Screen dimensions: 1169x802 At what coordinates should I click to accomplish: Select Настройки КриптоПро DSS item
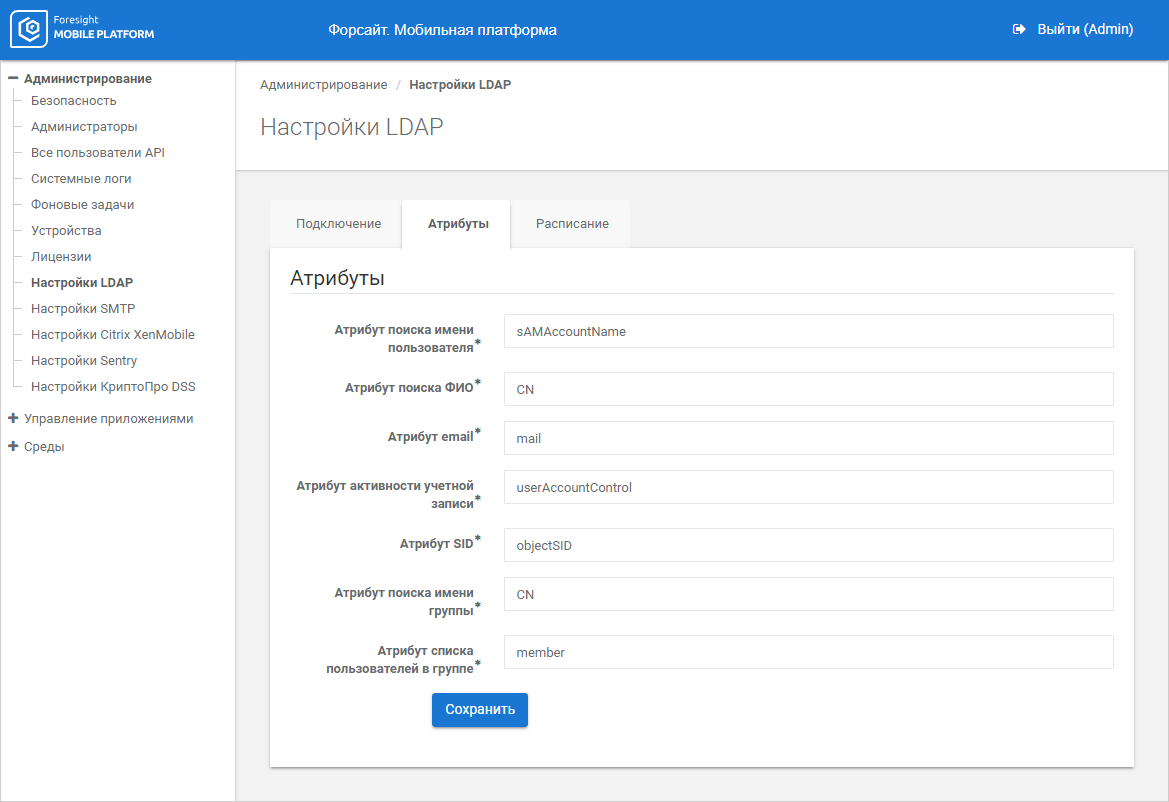pyautogui.click(x=106, y=387)
